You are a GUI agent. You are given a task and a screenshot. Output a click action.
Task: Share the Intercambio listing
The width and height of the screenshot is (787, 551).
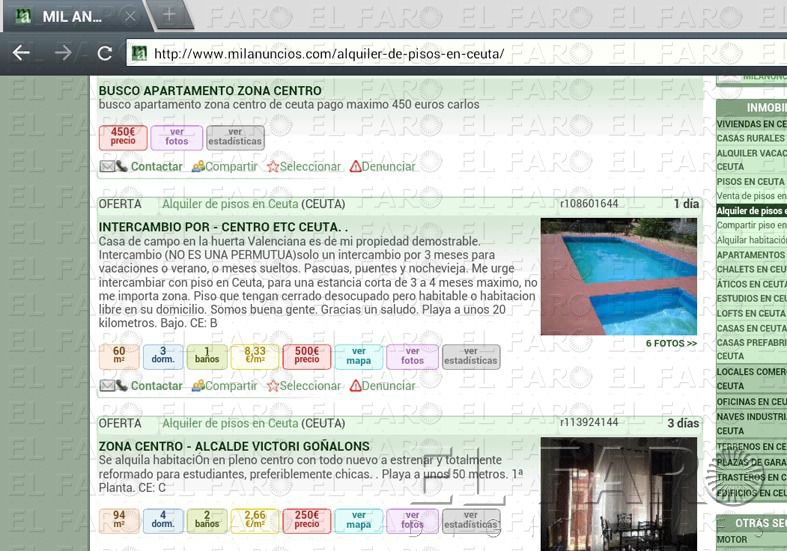pos(224,386)
